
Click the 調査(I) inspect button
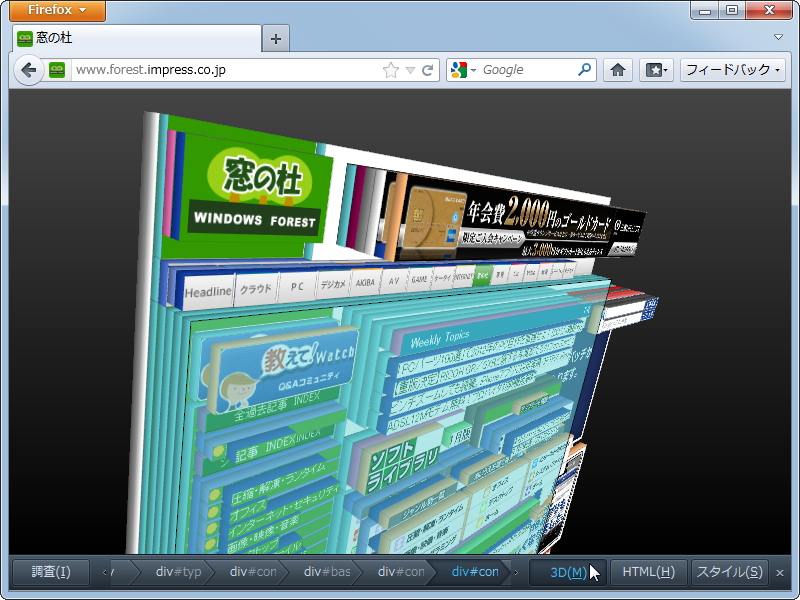(x=50, y=571)
